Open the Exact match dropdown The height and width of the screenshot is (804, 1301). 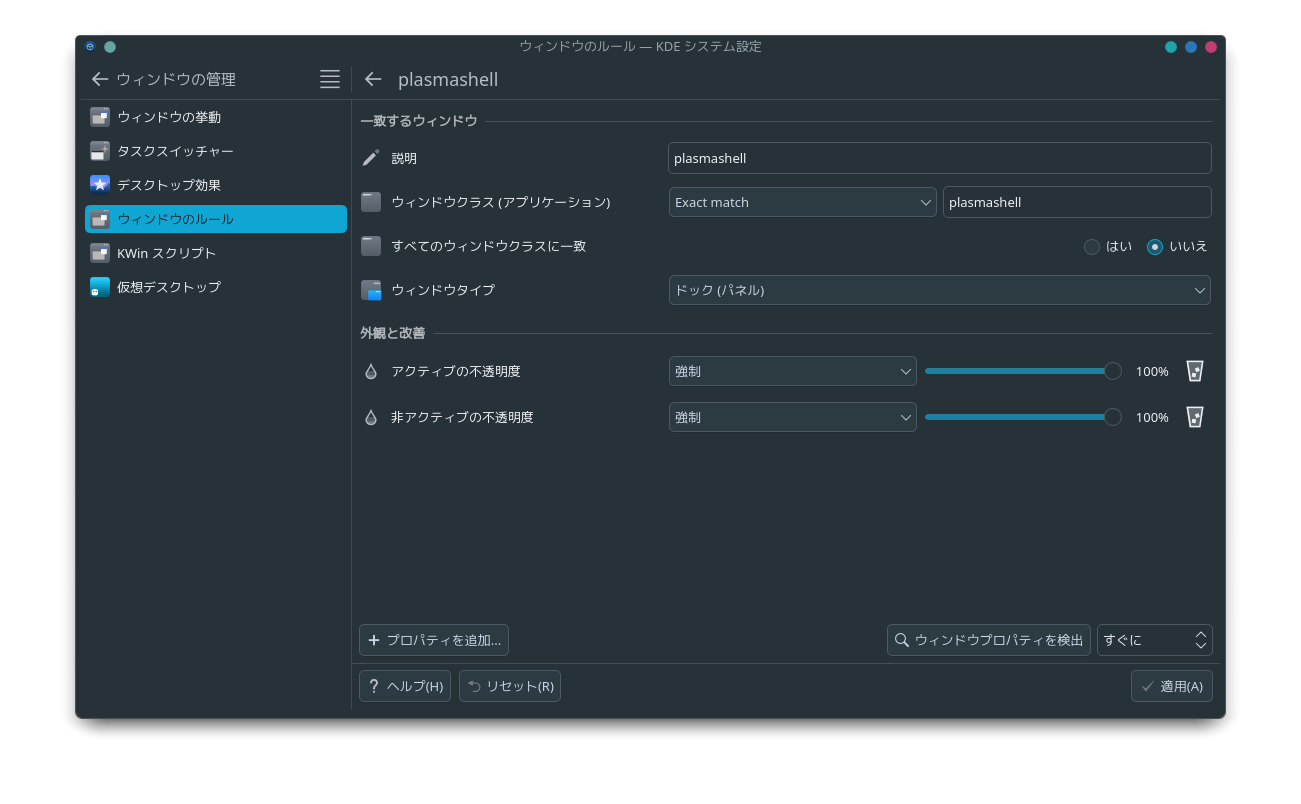pos(802,202)
